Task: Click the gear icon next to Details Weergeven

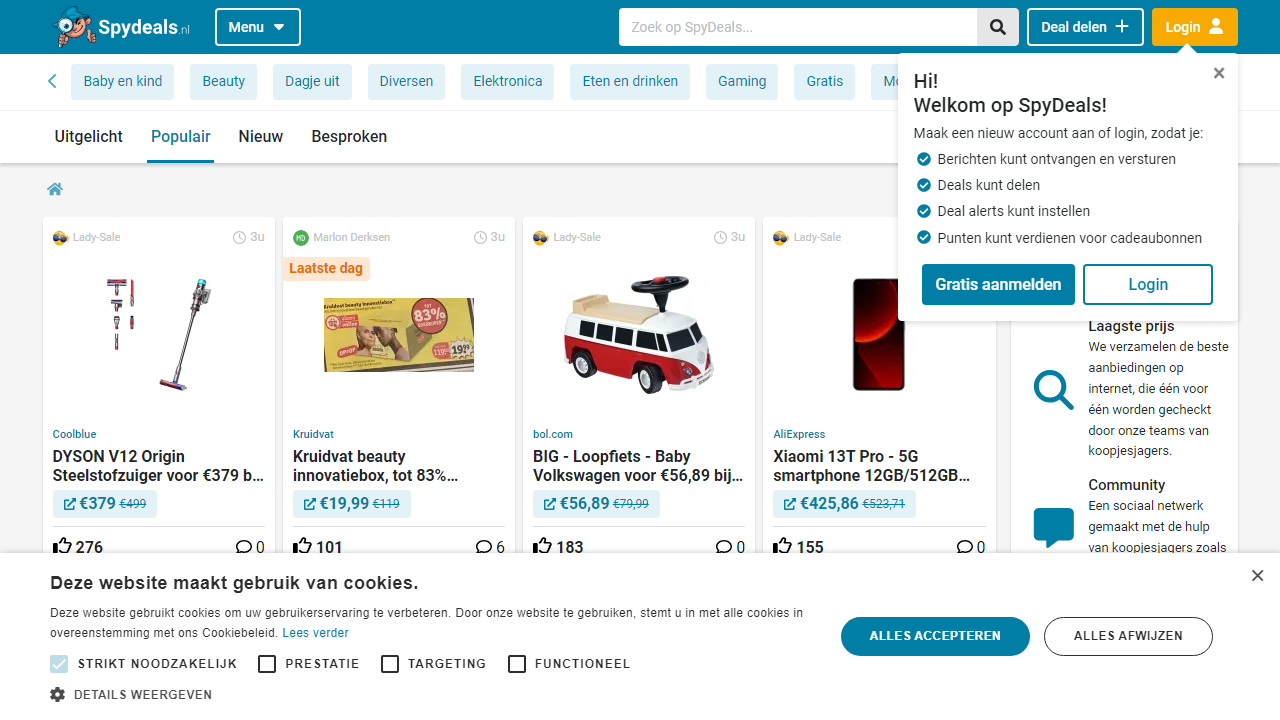Action: (57, 694)
